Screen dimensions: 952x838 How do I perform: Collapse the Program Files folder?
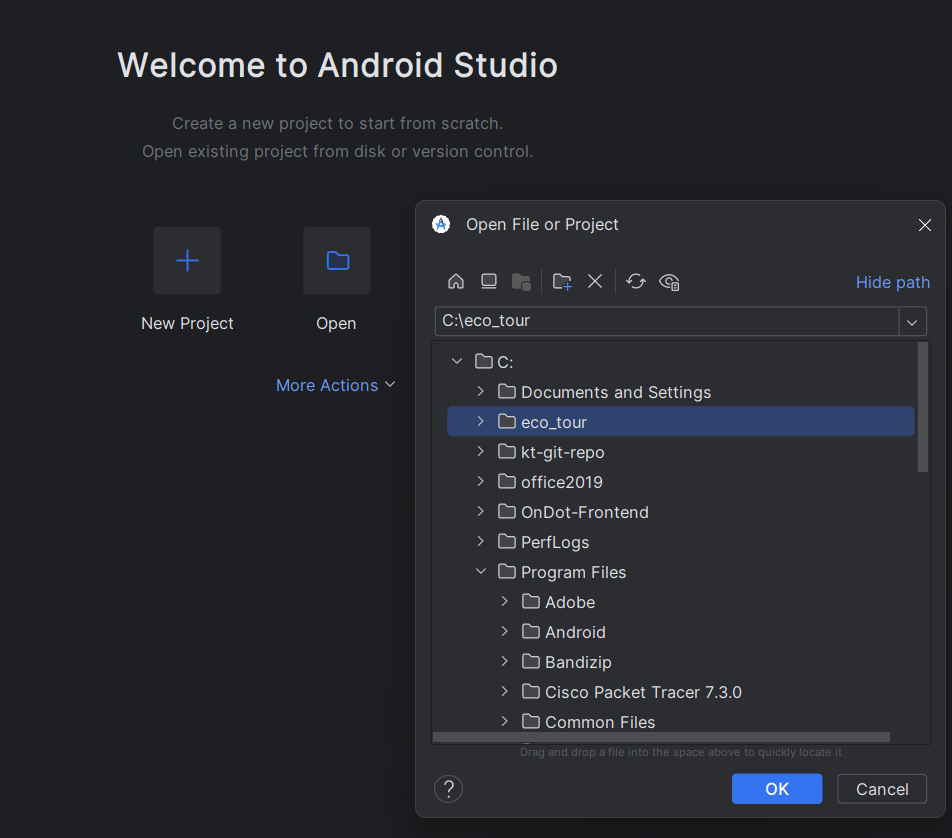pyautogui.click(x=481, y=571)
